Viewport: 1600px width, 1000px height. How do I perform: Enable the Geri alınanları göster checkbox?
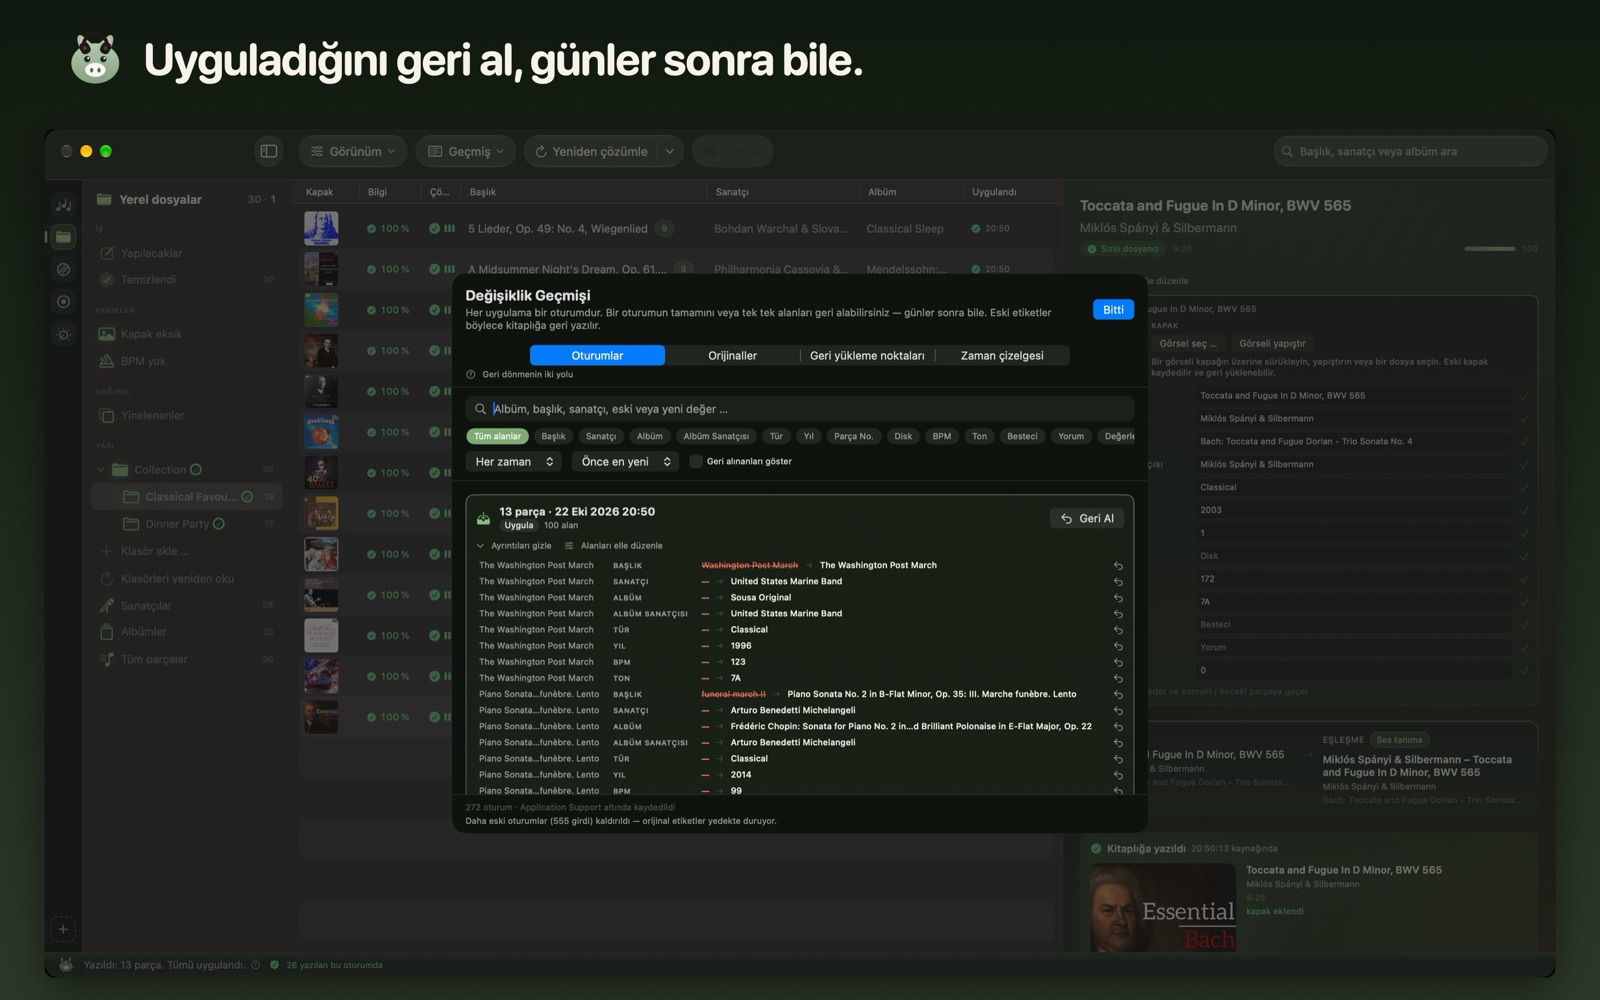696,461
